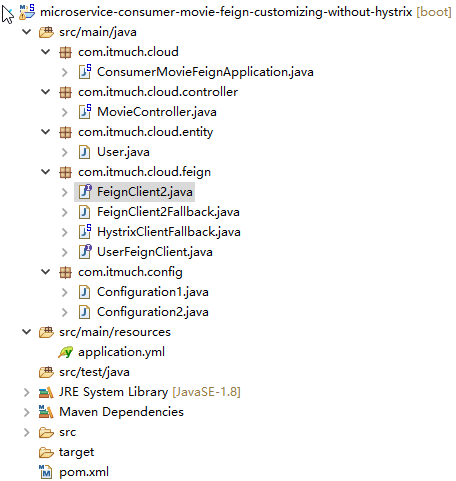Click the FeignClient2Fallback.java file icon
This screenshot has width=456, height=481.
[x=84, y=212]
